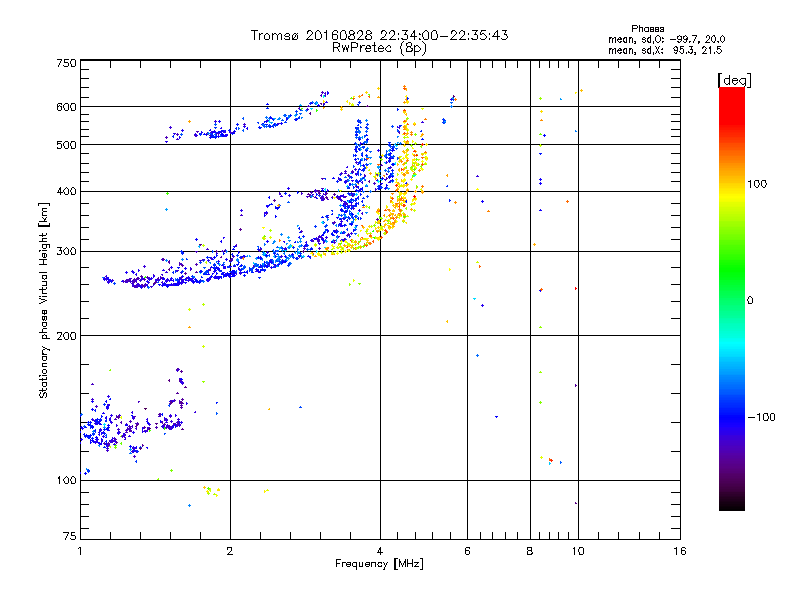Screen dimensions: 800x600
Task: Click the colorbar label '100'
Action: (757, 184)
